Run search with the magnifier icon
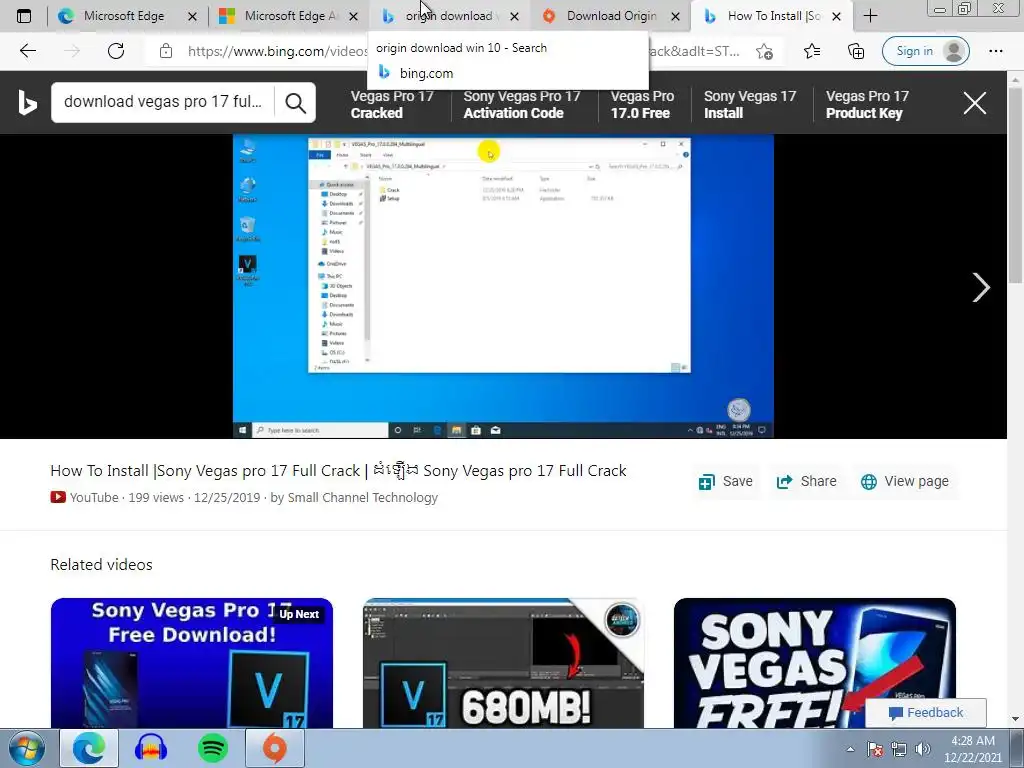The height and width of the screenshot is (768, 1024). 295,103
